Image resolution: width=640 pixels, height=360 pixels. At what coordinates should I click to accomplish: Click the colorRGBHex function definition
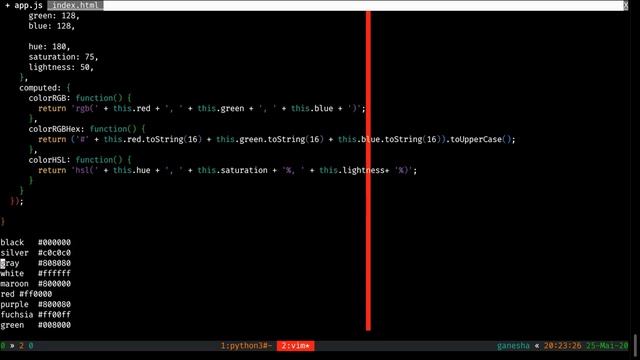pos(87,129)
